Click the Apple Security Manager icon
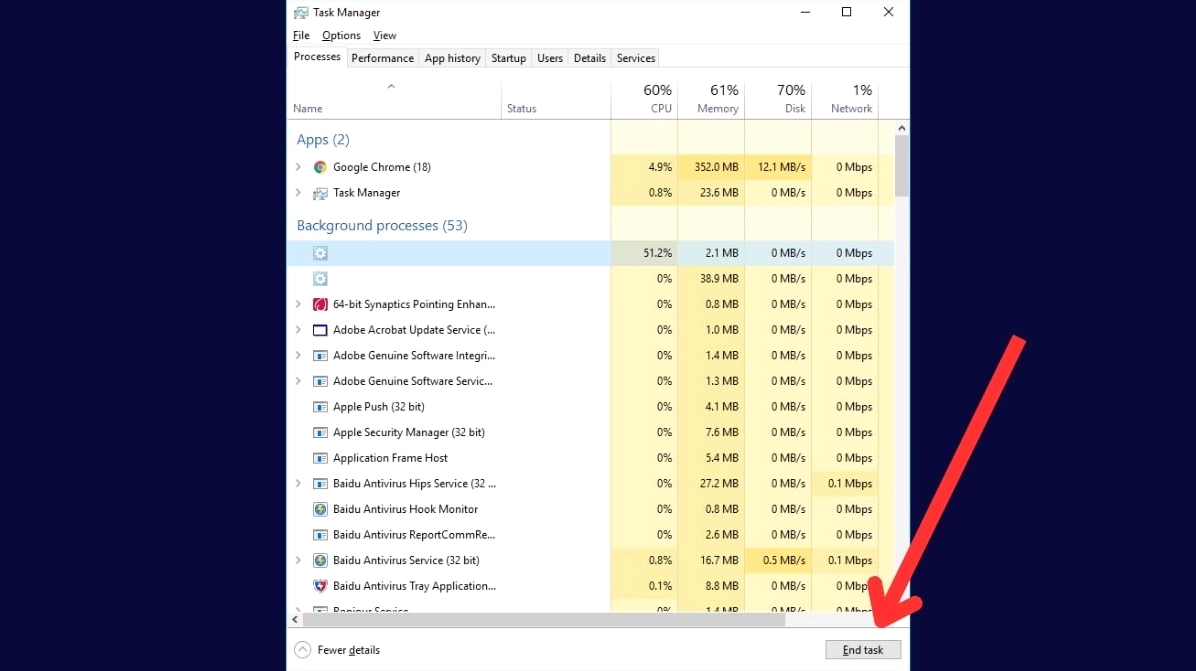Viewport: 1196px width, 671px height. tap(320, 432)
